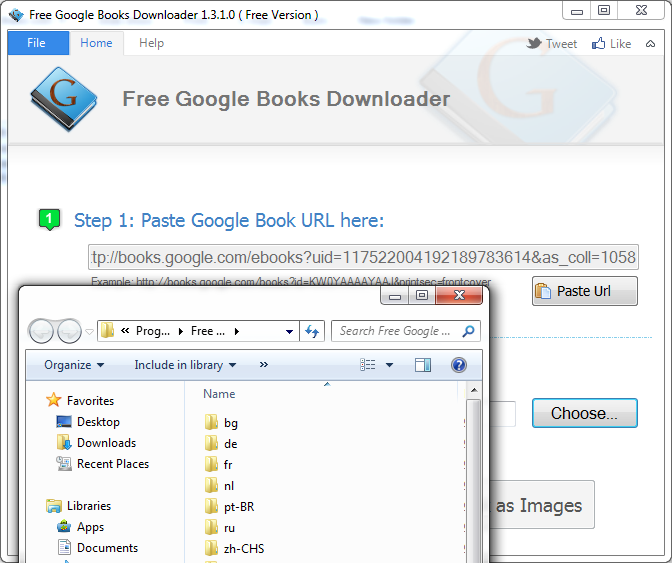Select the de folder
Screen dimensions: 672x563
click(222, 443)
